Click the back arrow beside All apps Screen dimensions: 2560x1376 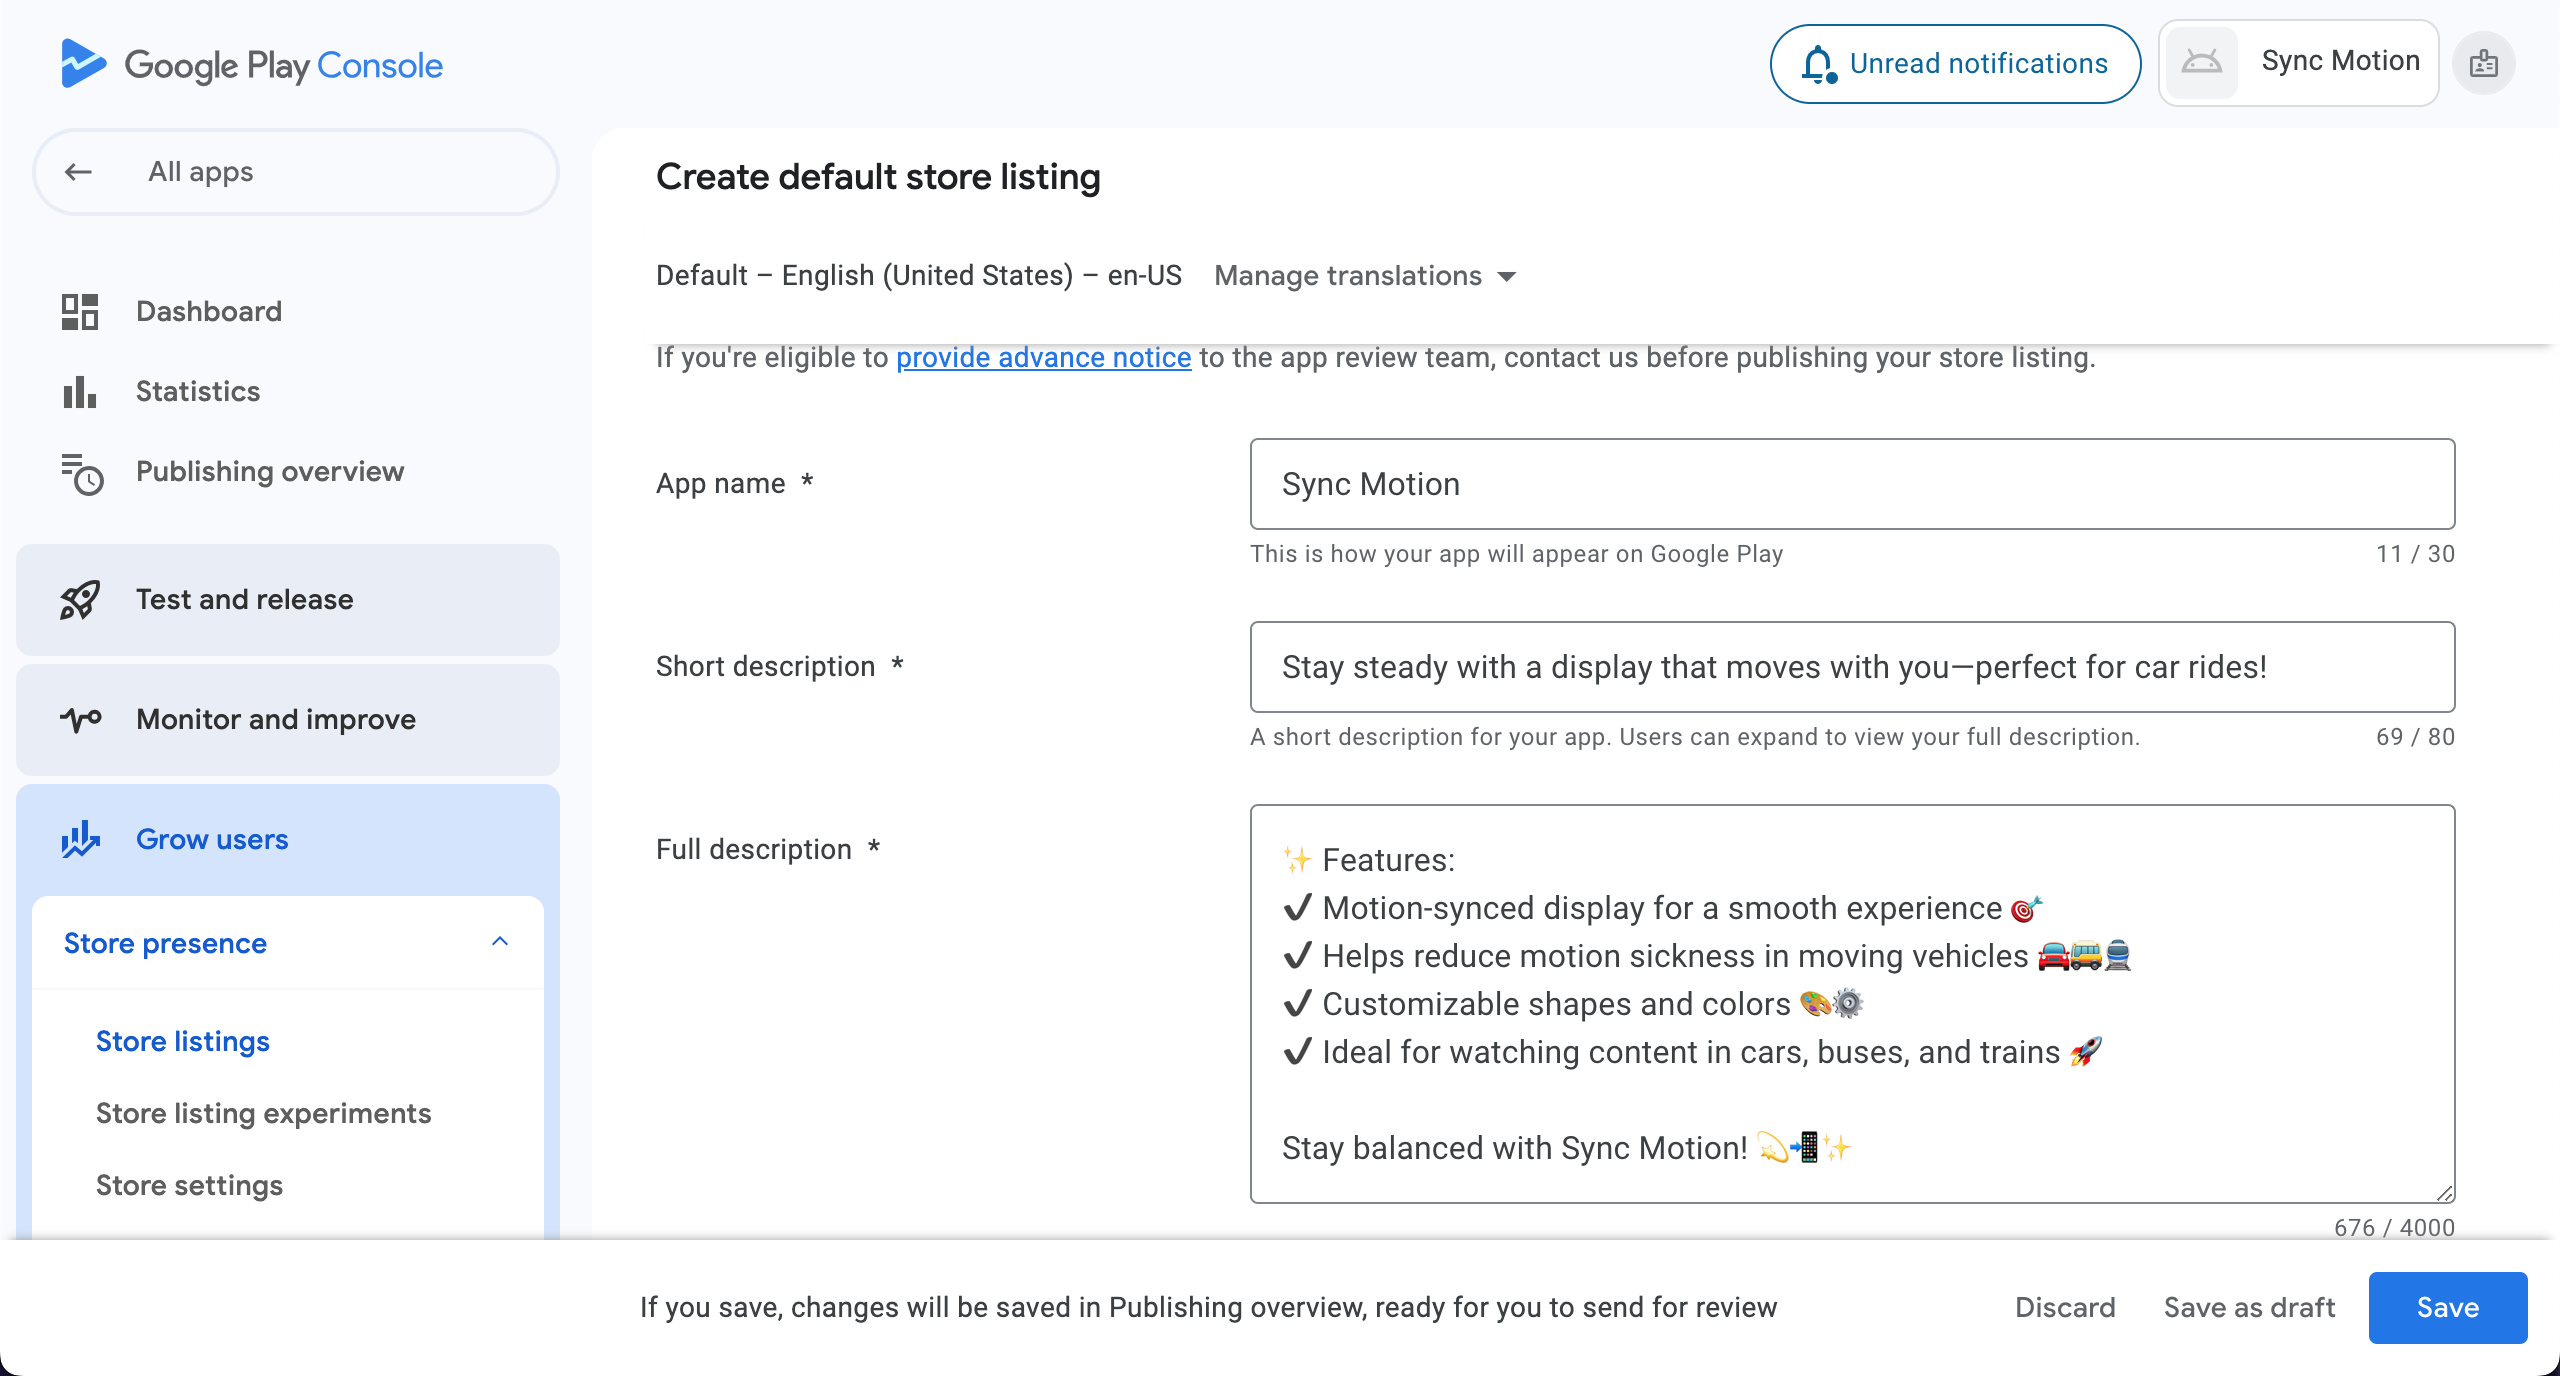tap(78, 172)
